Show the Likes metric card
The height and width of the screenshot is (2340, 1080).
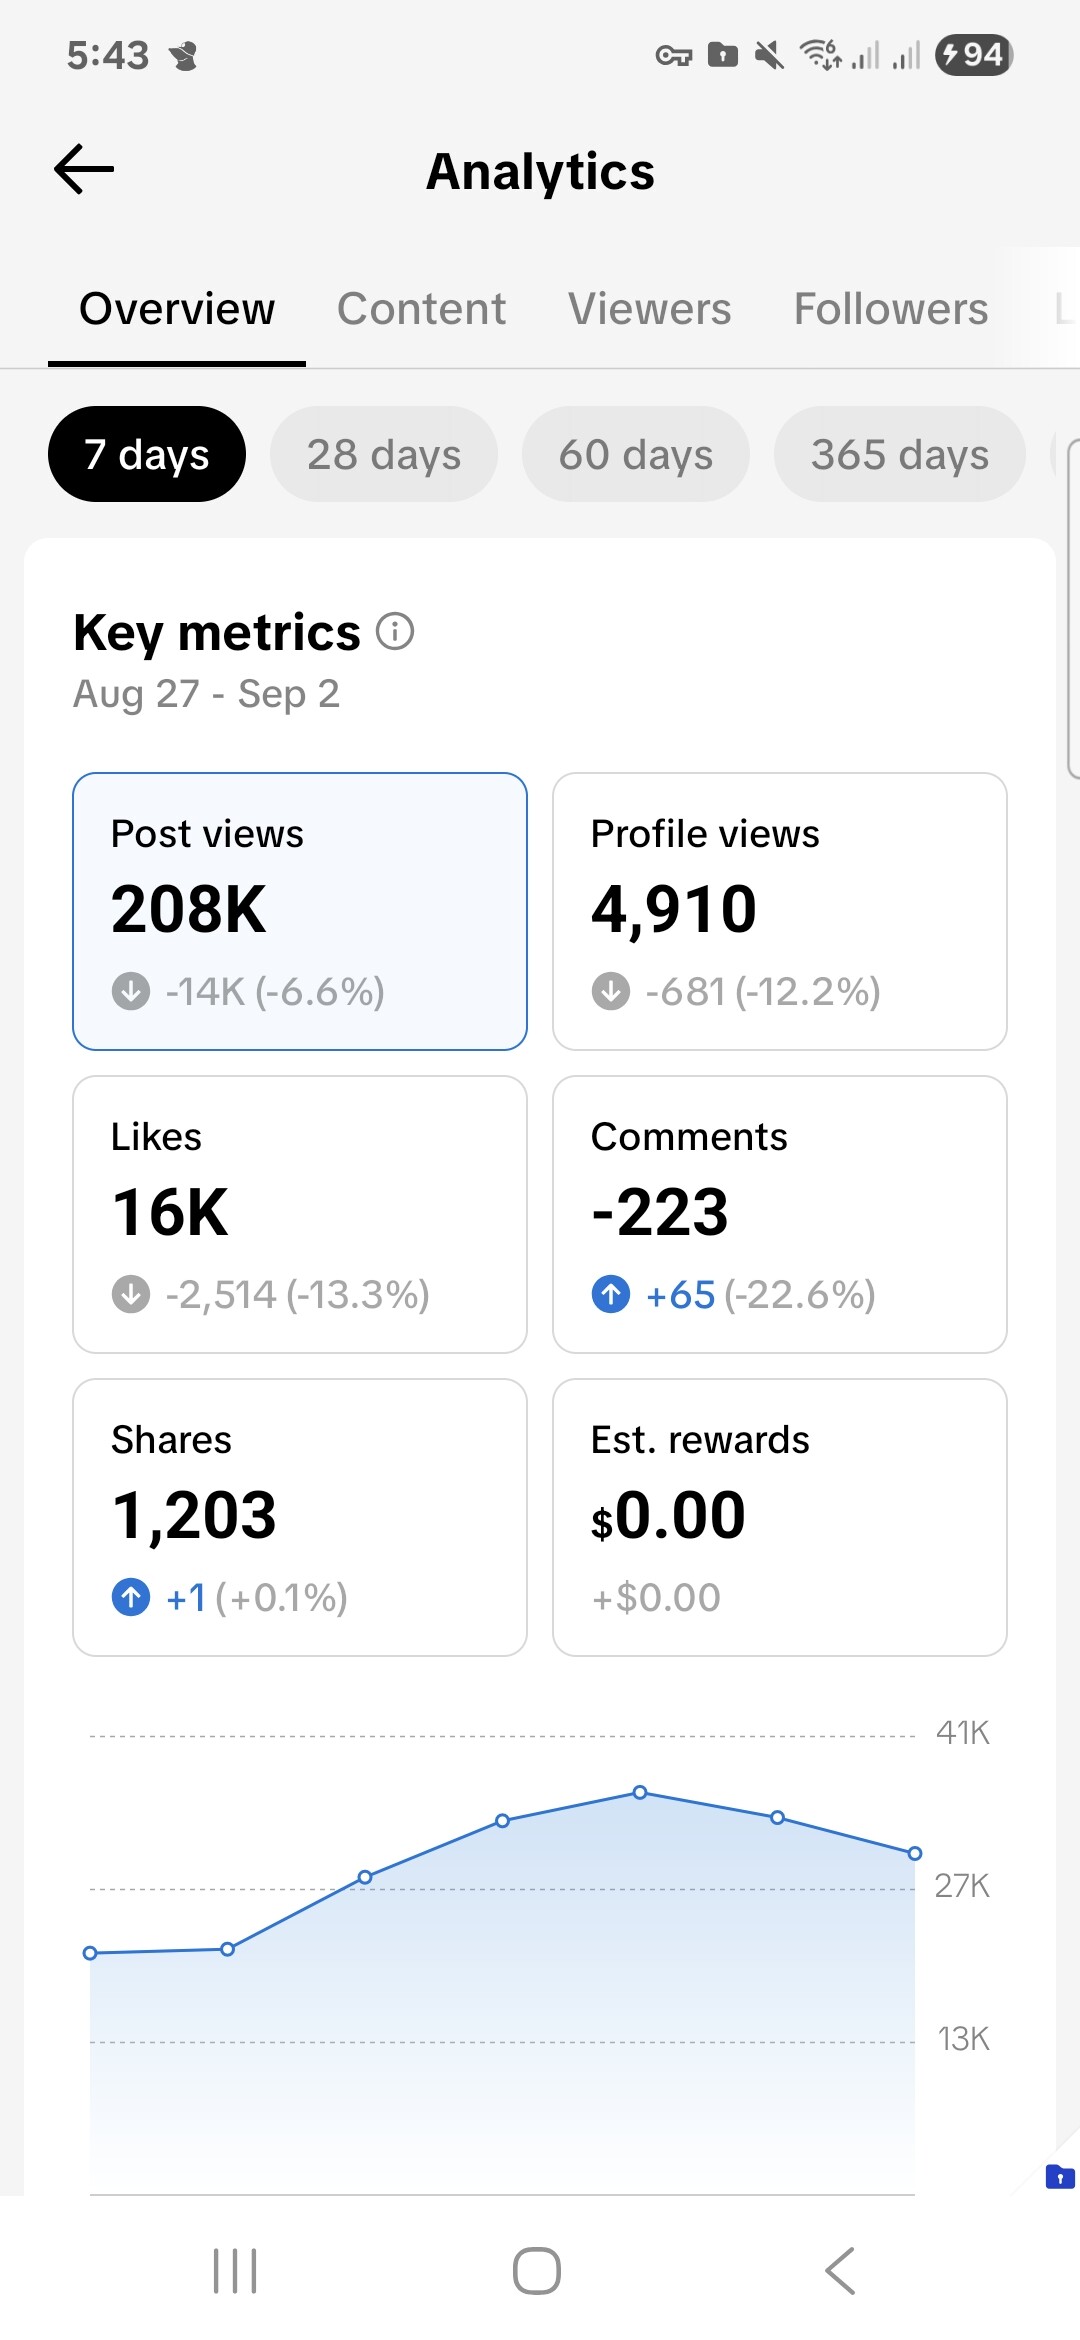tap(300, 1214)
